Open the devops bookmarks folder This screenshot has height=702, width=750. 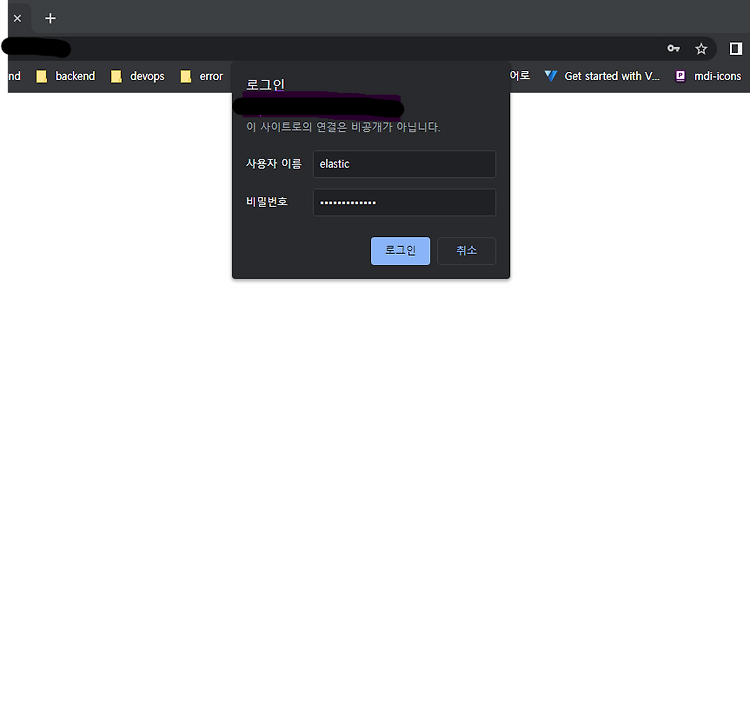pyautogui.click(x=138, y=76)
